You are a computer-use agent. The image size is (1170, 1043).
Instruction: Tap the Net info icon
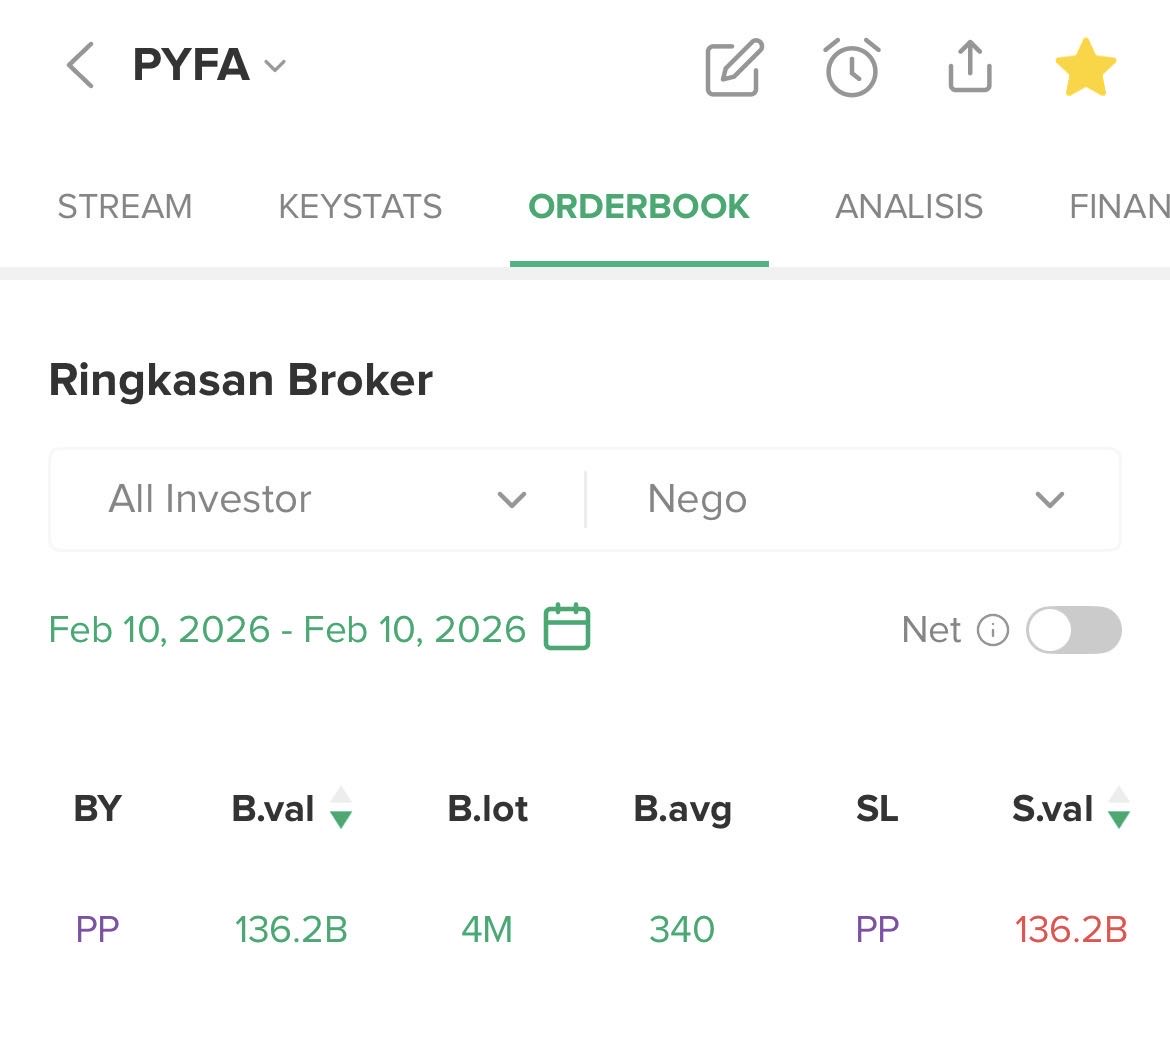pos(992,630)
